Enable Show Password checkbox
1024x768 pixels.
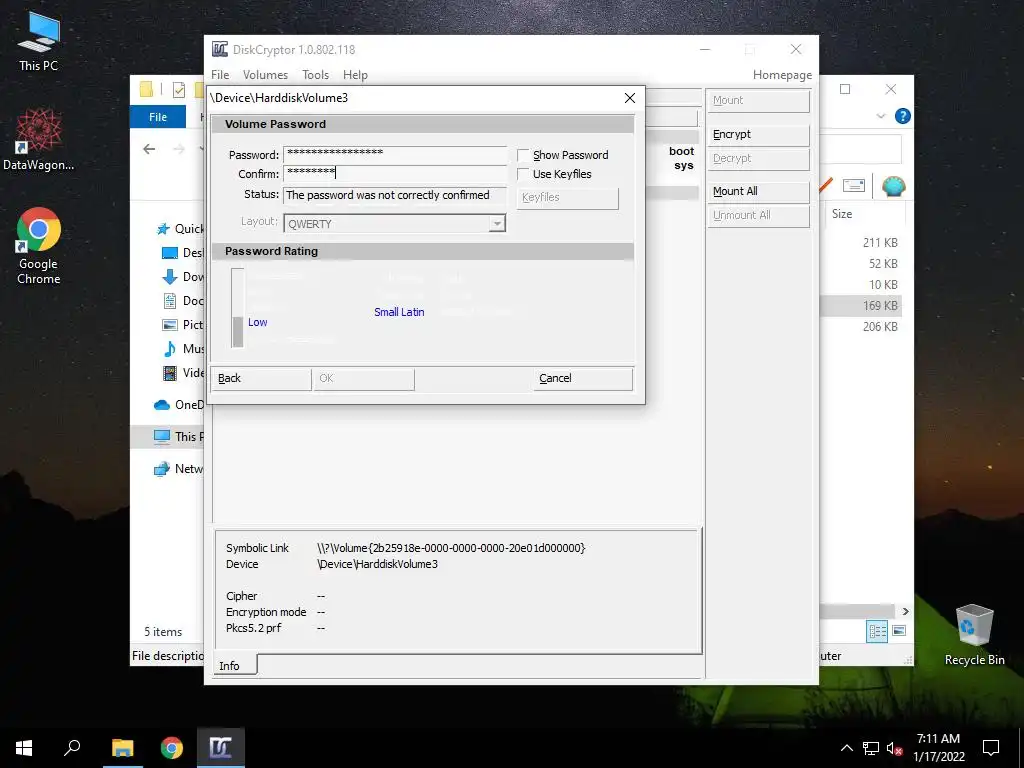pyautogui.click(x=523, y=155)
